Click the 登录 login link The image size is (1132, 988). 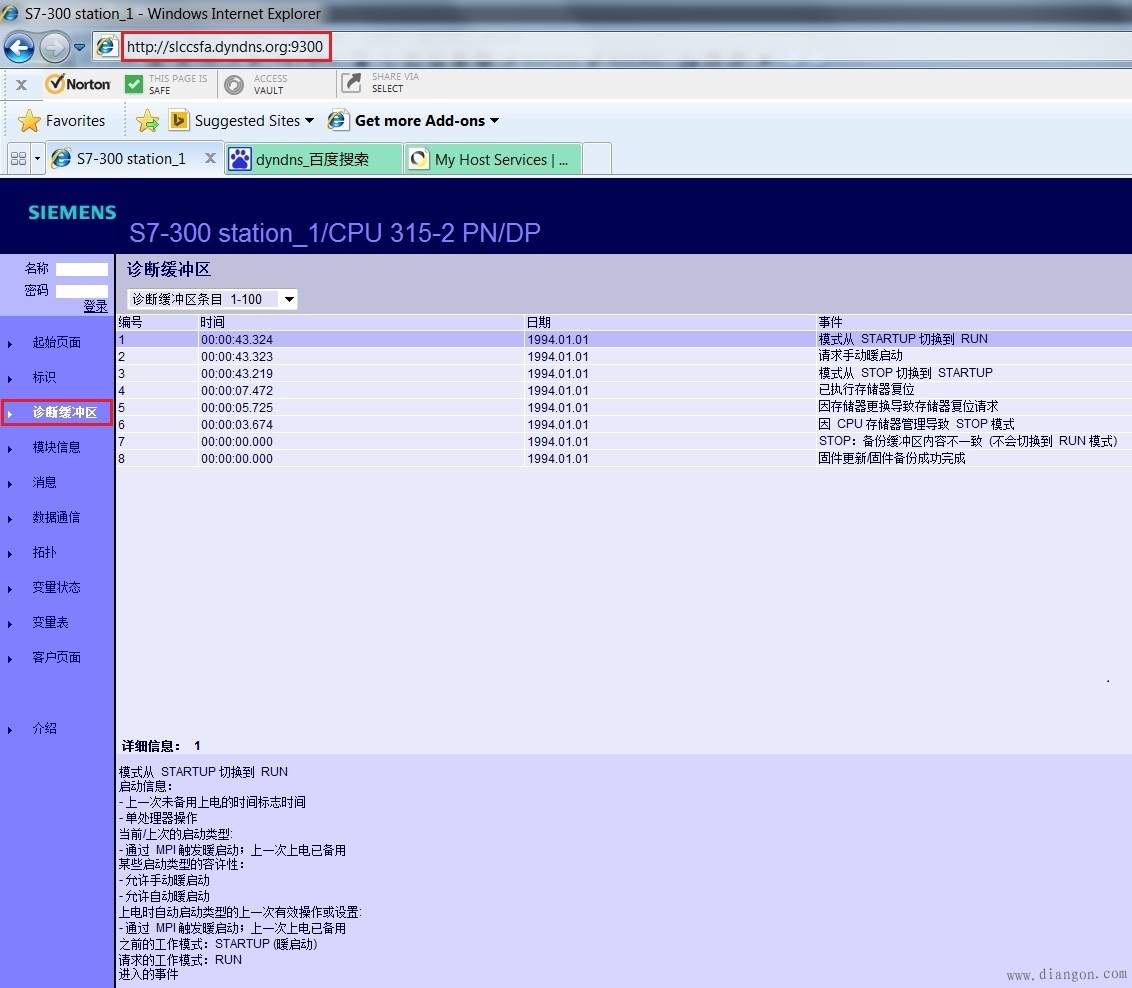click(x=95, y=307)
